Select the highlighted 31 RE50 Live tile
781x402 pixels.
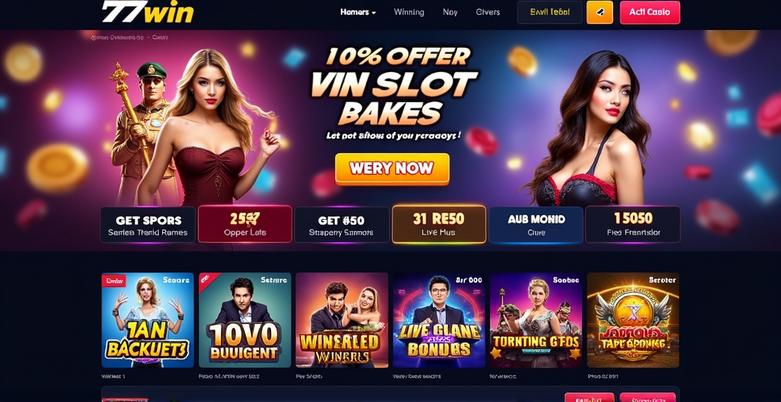[439, 224]
